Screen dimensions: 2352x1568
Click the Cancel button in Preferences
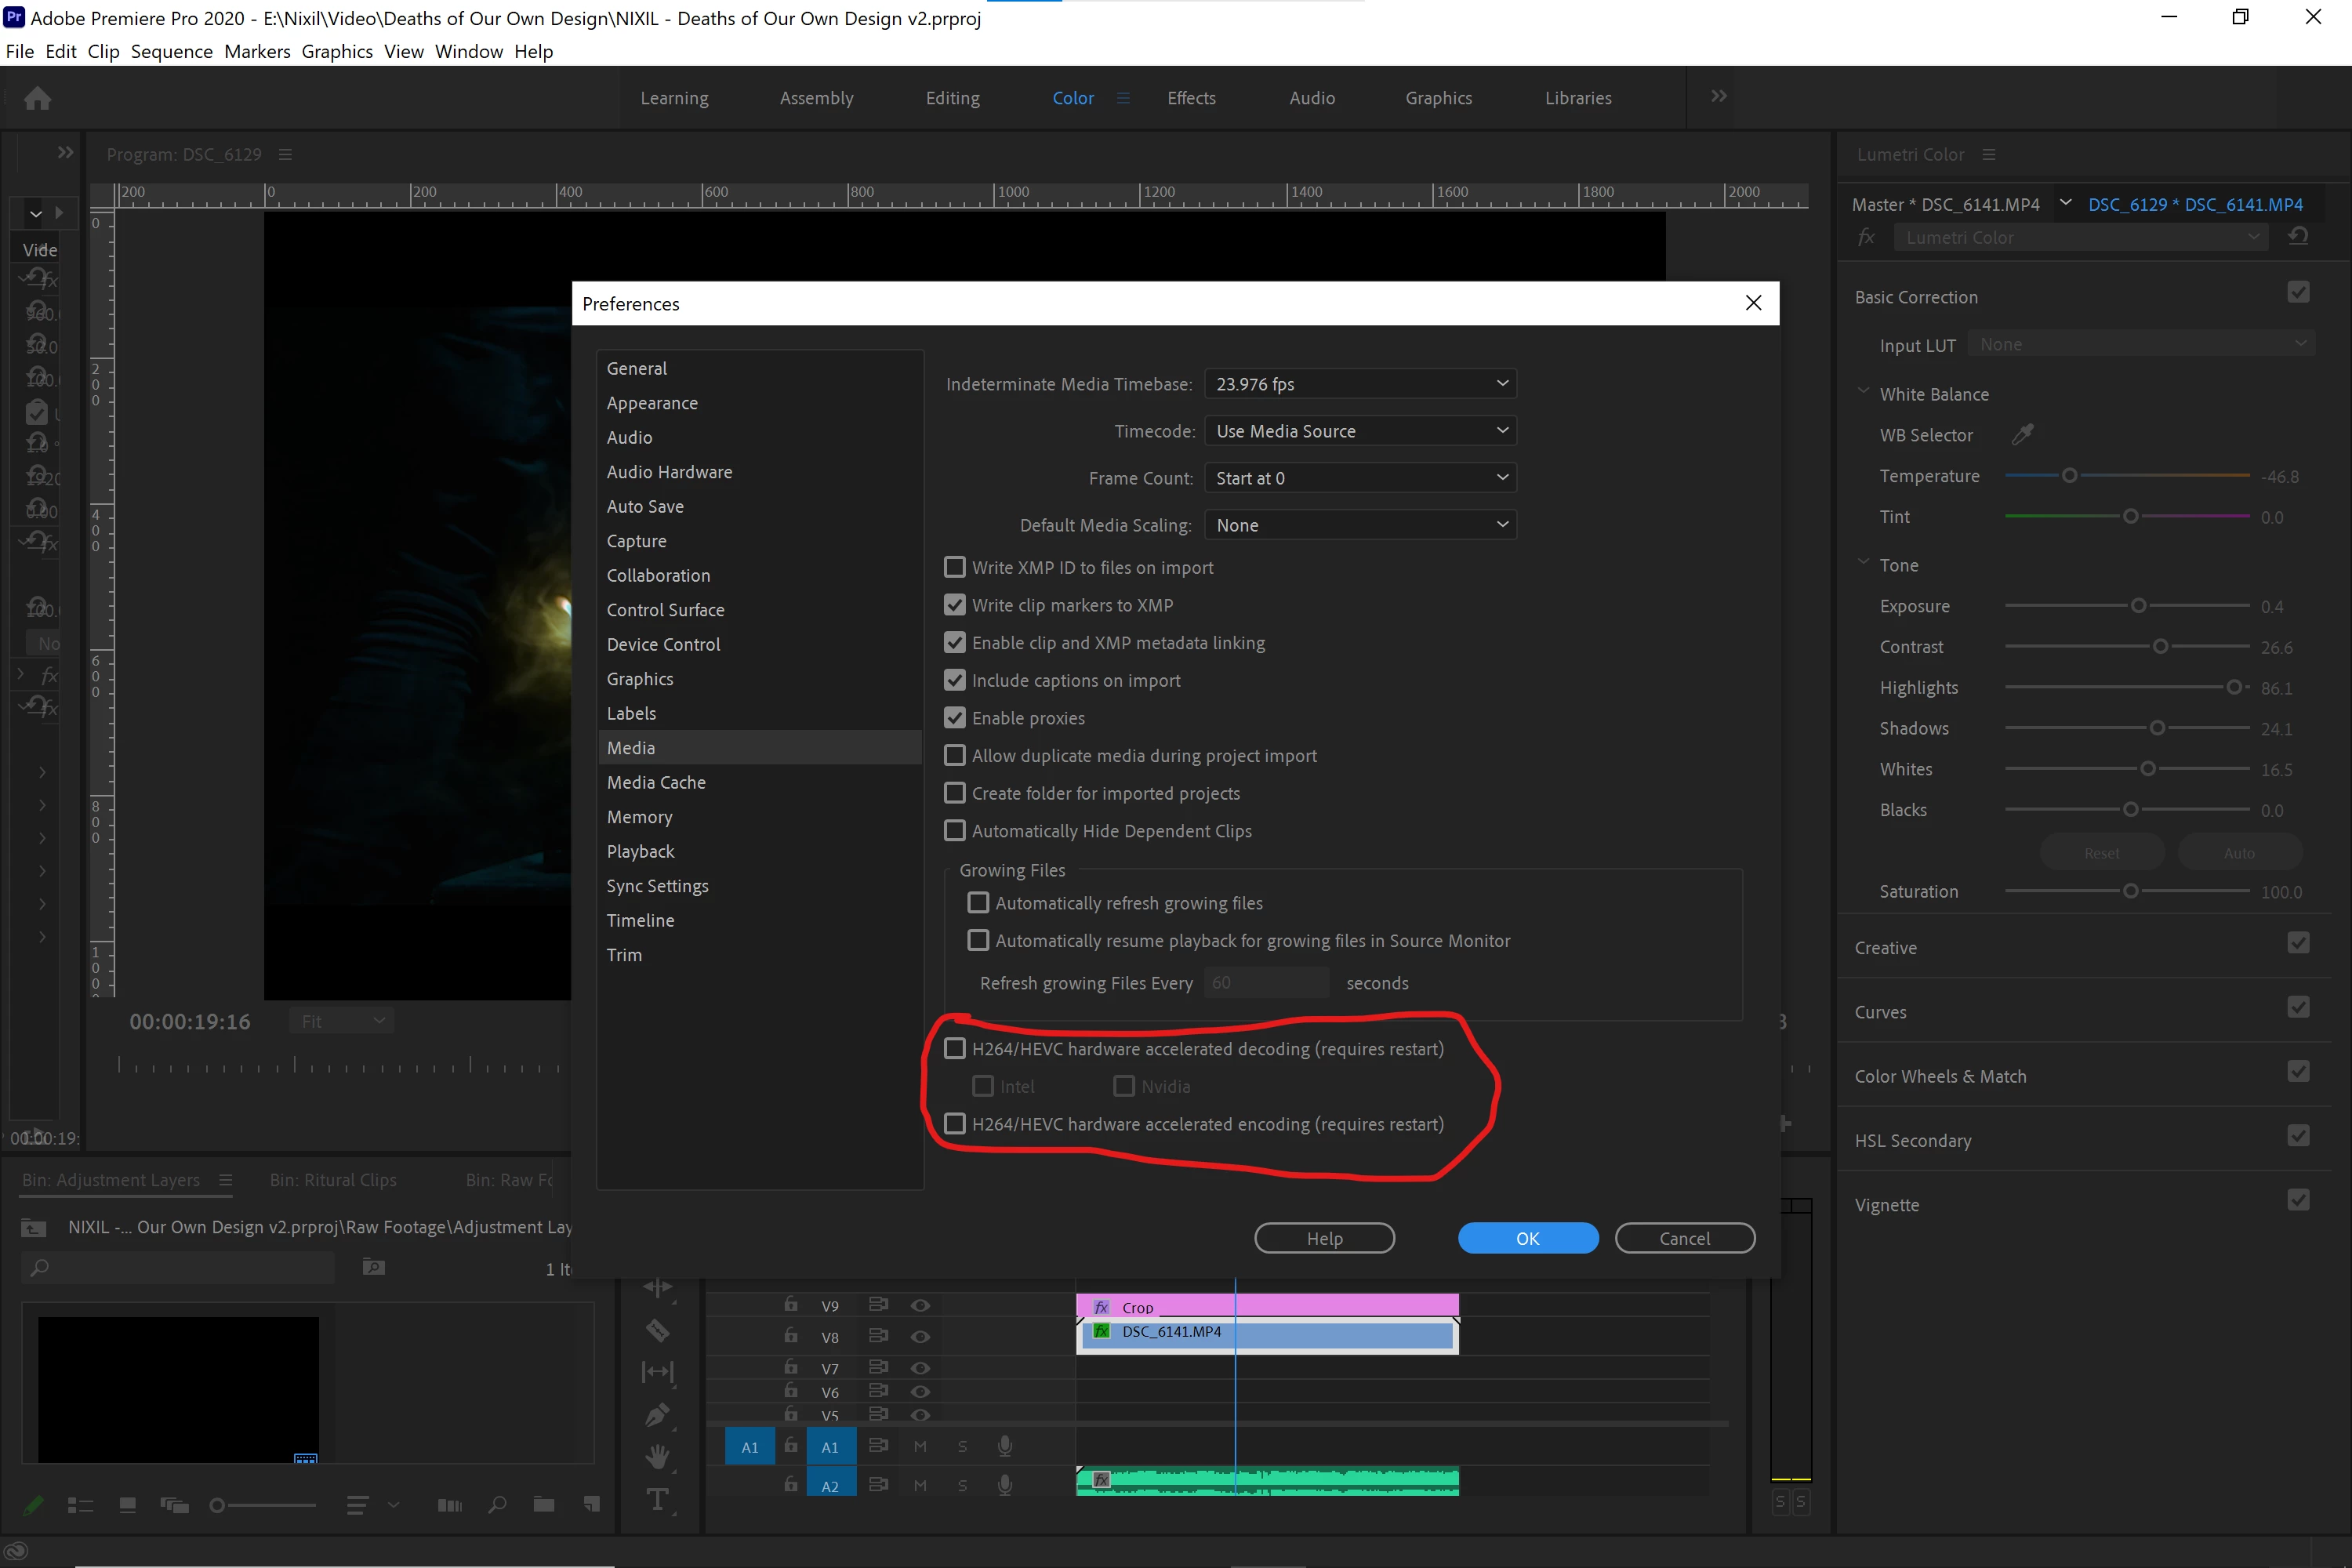click(1684, 1238)
